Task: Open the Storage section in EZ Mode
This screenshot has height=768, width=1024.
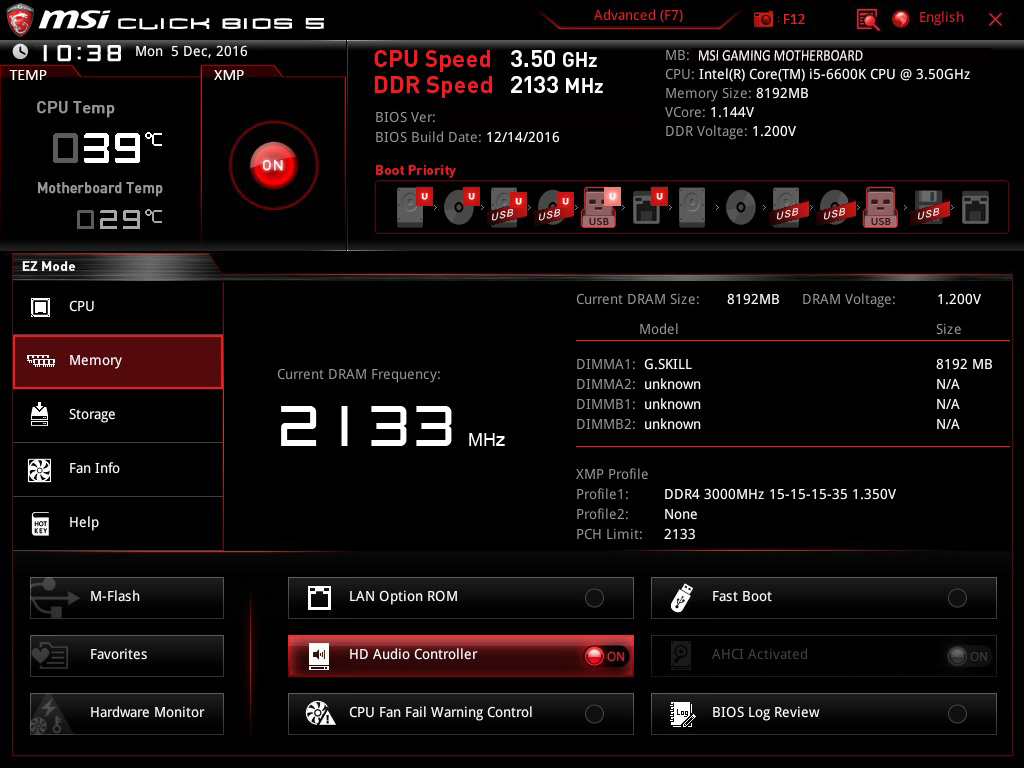Action: coord(118,415)
